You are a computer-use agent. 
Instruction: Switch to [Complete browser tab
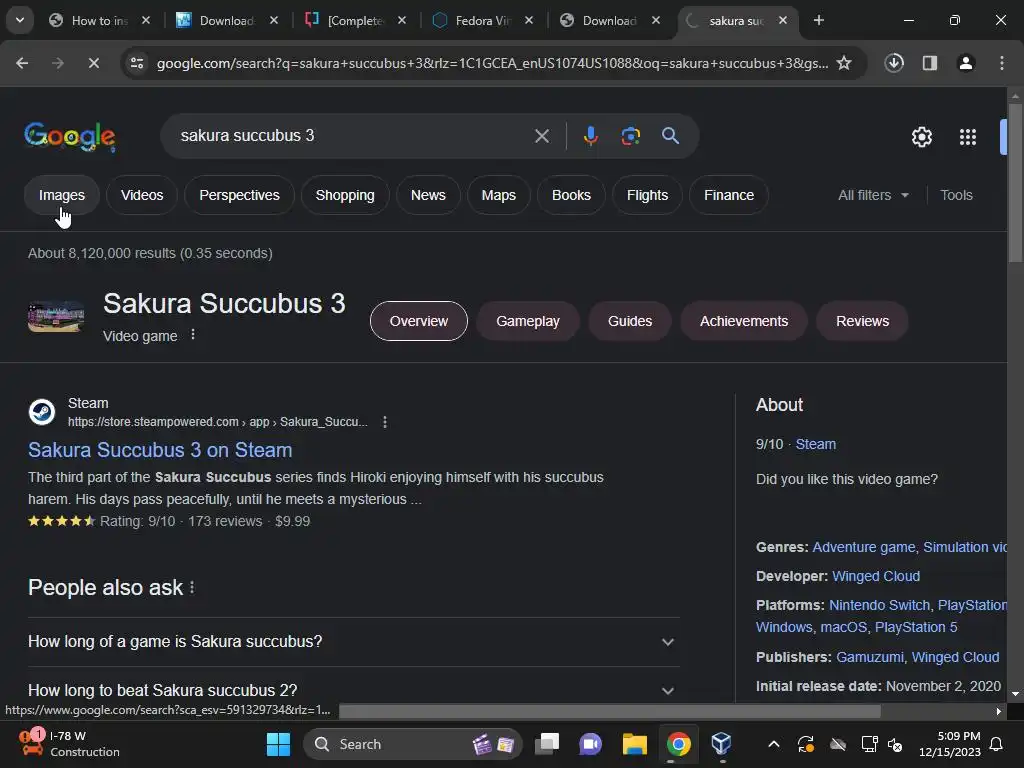(x=356, y=21)
